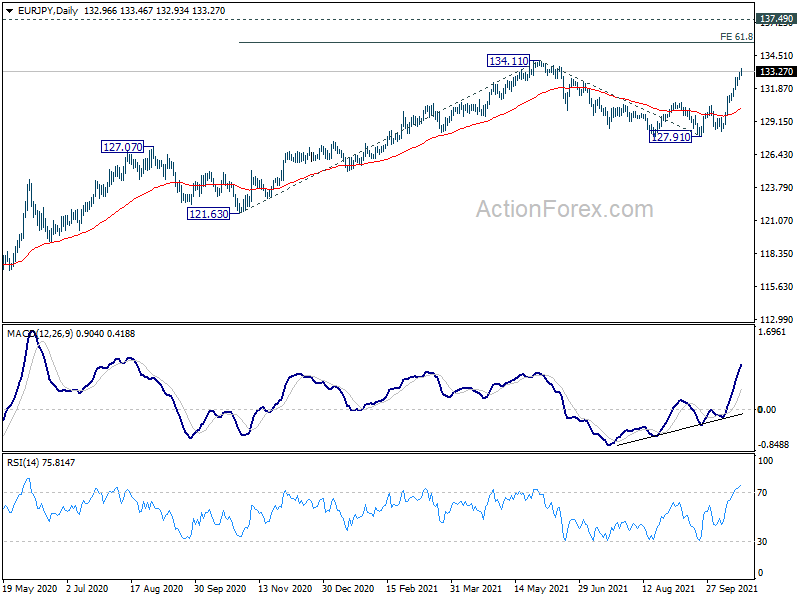Click the 134.110 price label
This screenshot has width=800, height=600.
coord(509,61)
